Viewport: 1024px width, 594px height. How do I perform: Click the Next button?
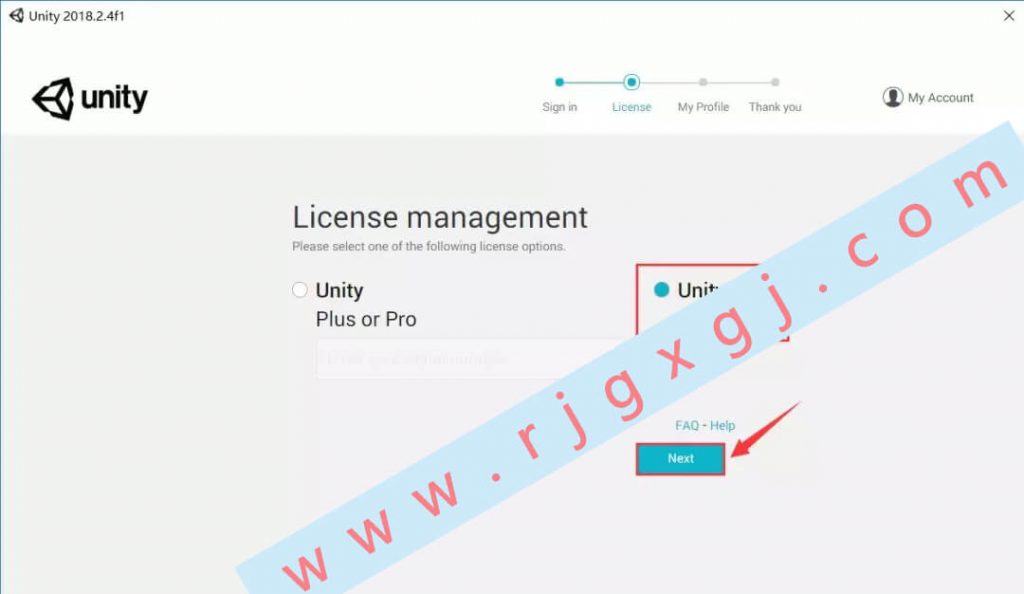pyautogui.click(x=680, y=459)
